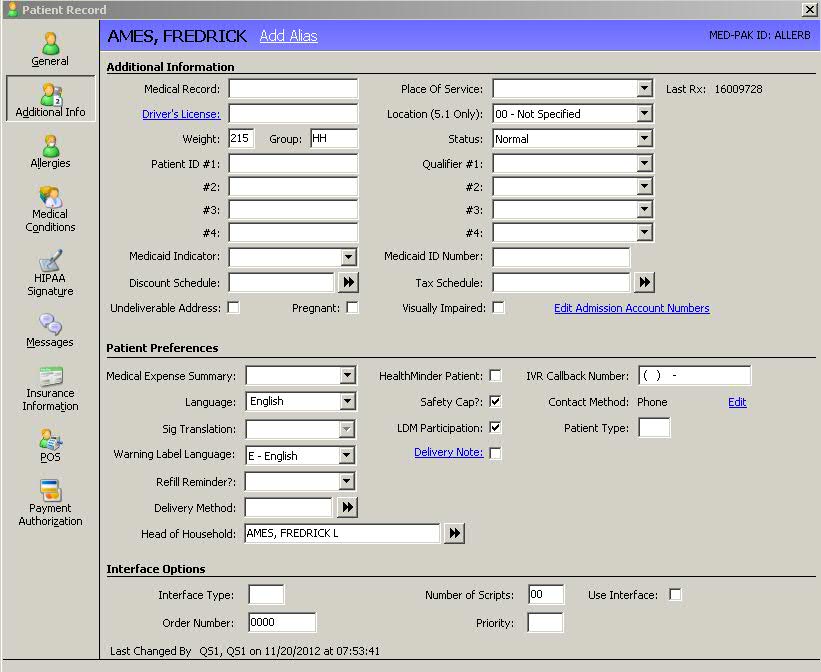Click the Medical Record input field
This screenshot has height=672, width=821.
pos(293,89)
